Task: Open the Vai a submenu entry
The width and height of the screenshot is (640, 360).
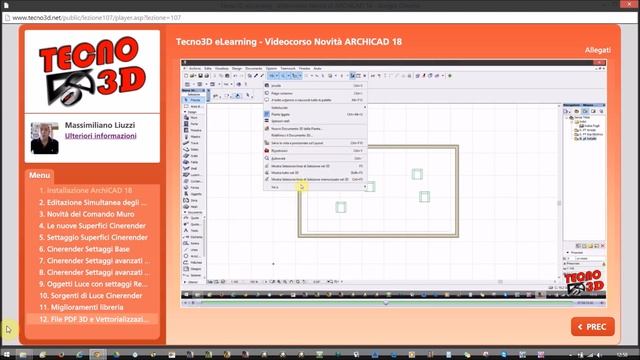Action: [315, 187]
